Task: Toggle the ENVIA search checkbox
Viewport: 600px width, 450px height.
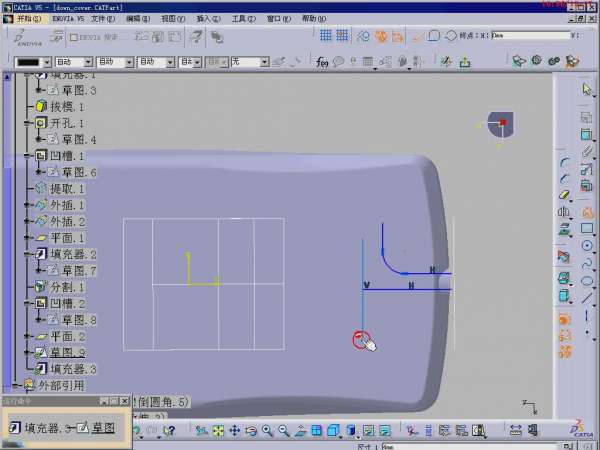Action: click(x=75, y=38)
